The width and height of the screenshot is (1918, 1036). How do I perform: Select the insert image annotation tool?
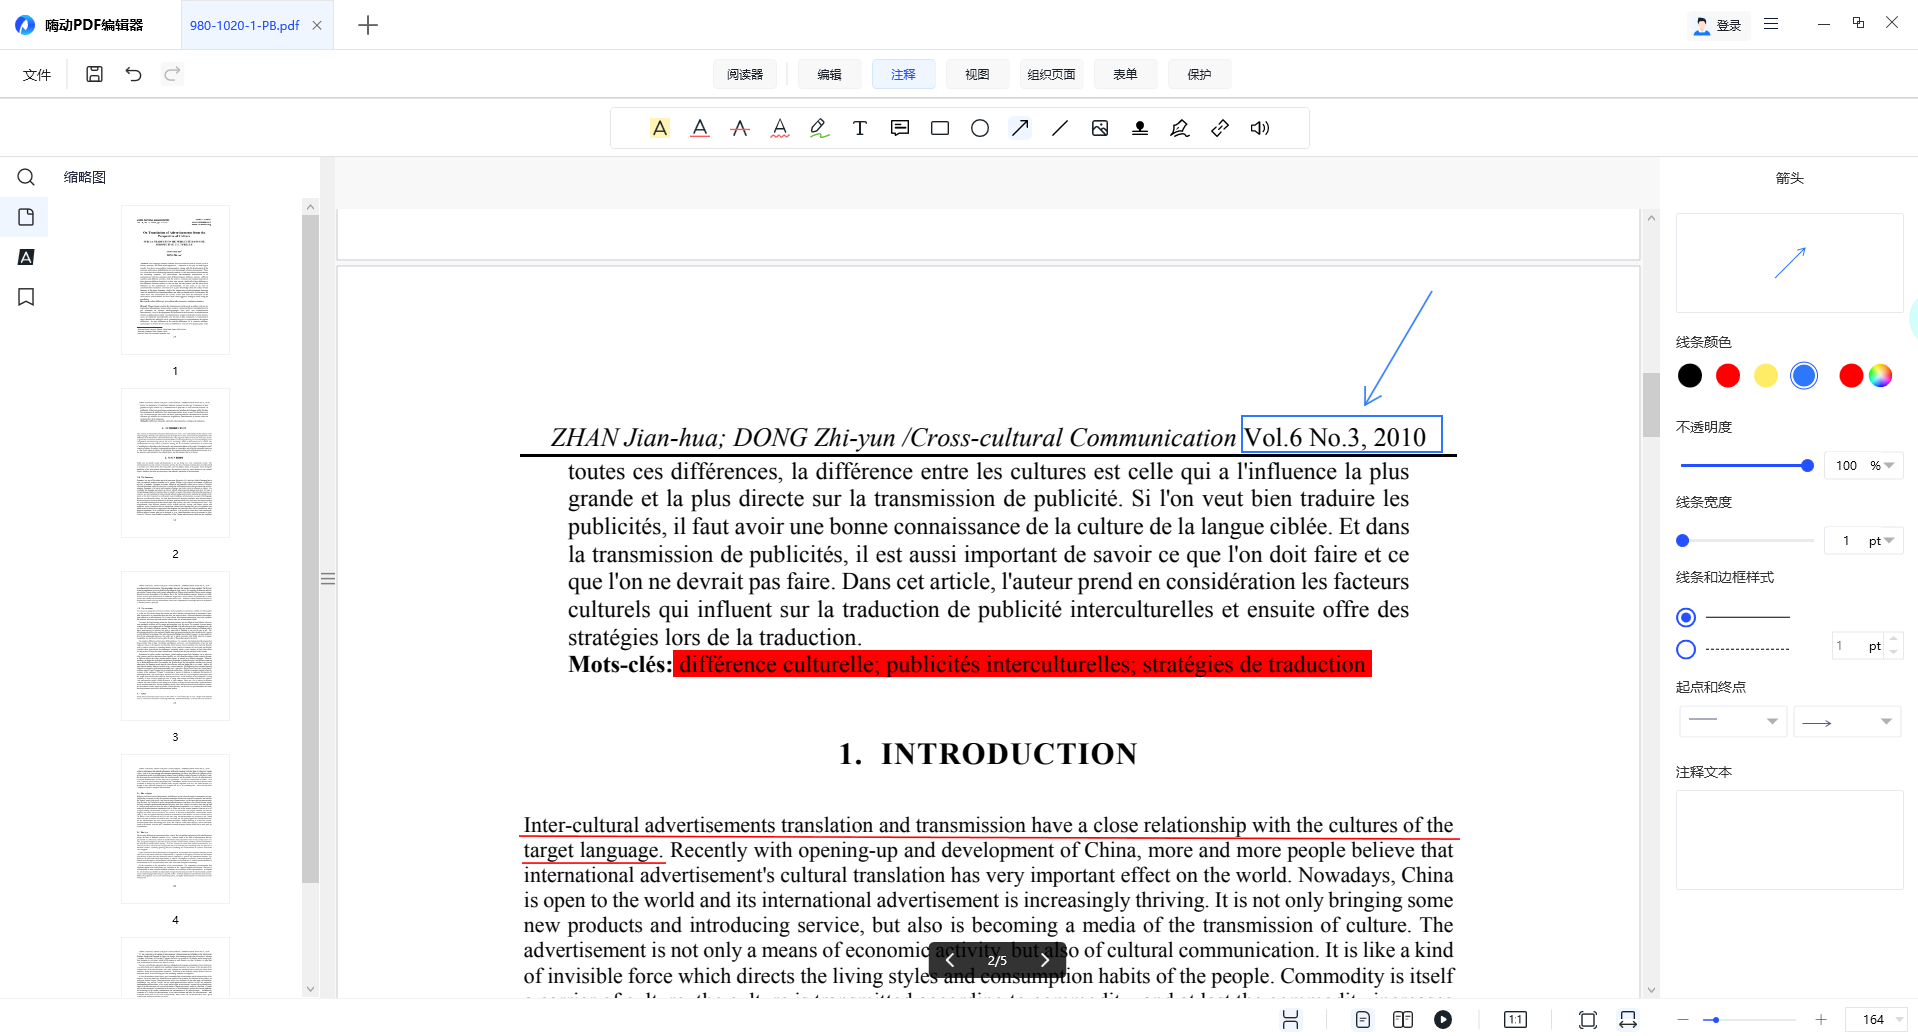click(1100, 128)
